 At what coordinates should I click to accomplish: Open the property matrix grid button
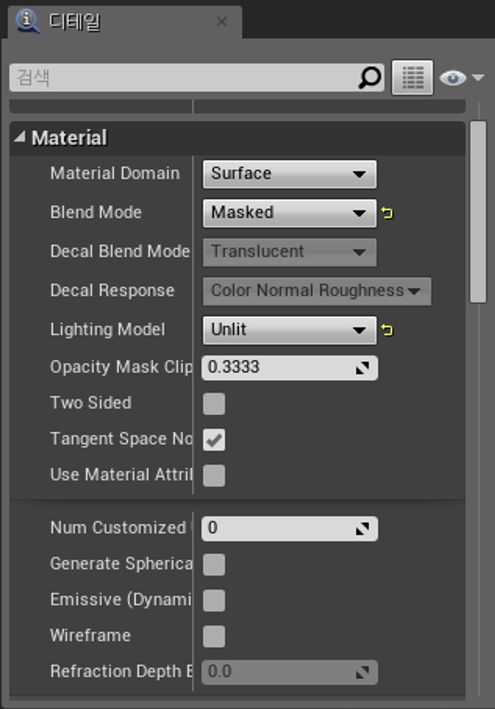click(412, 78)
